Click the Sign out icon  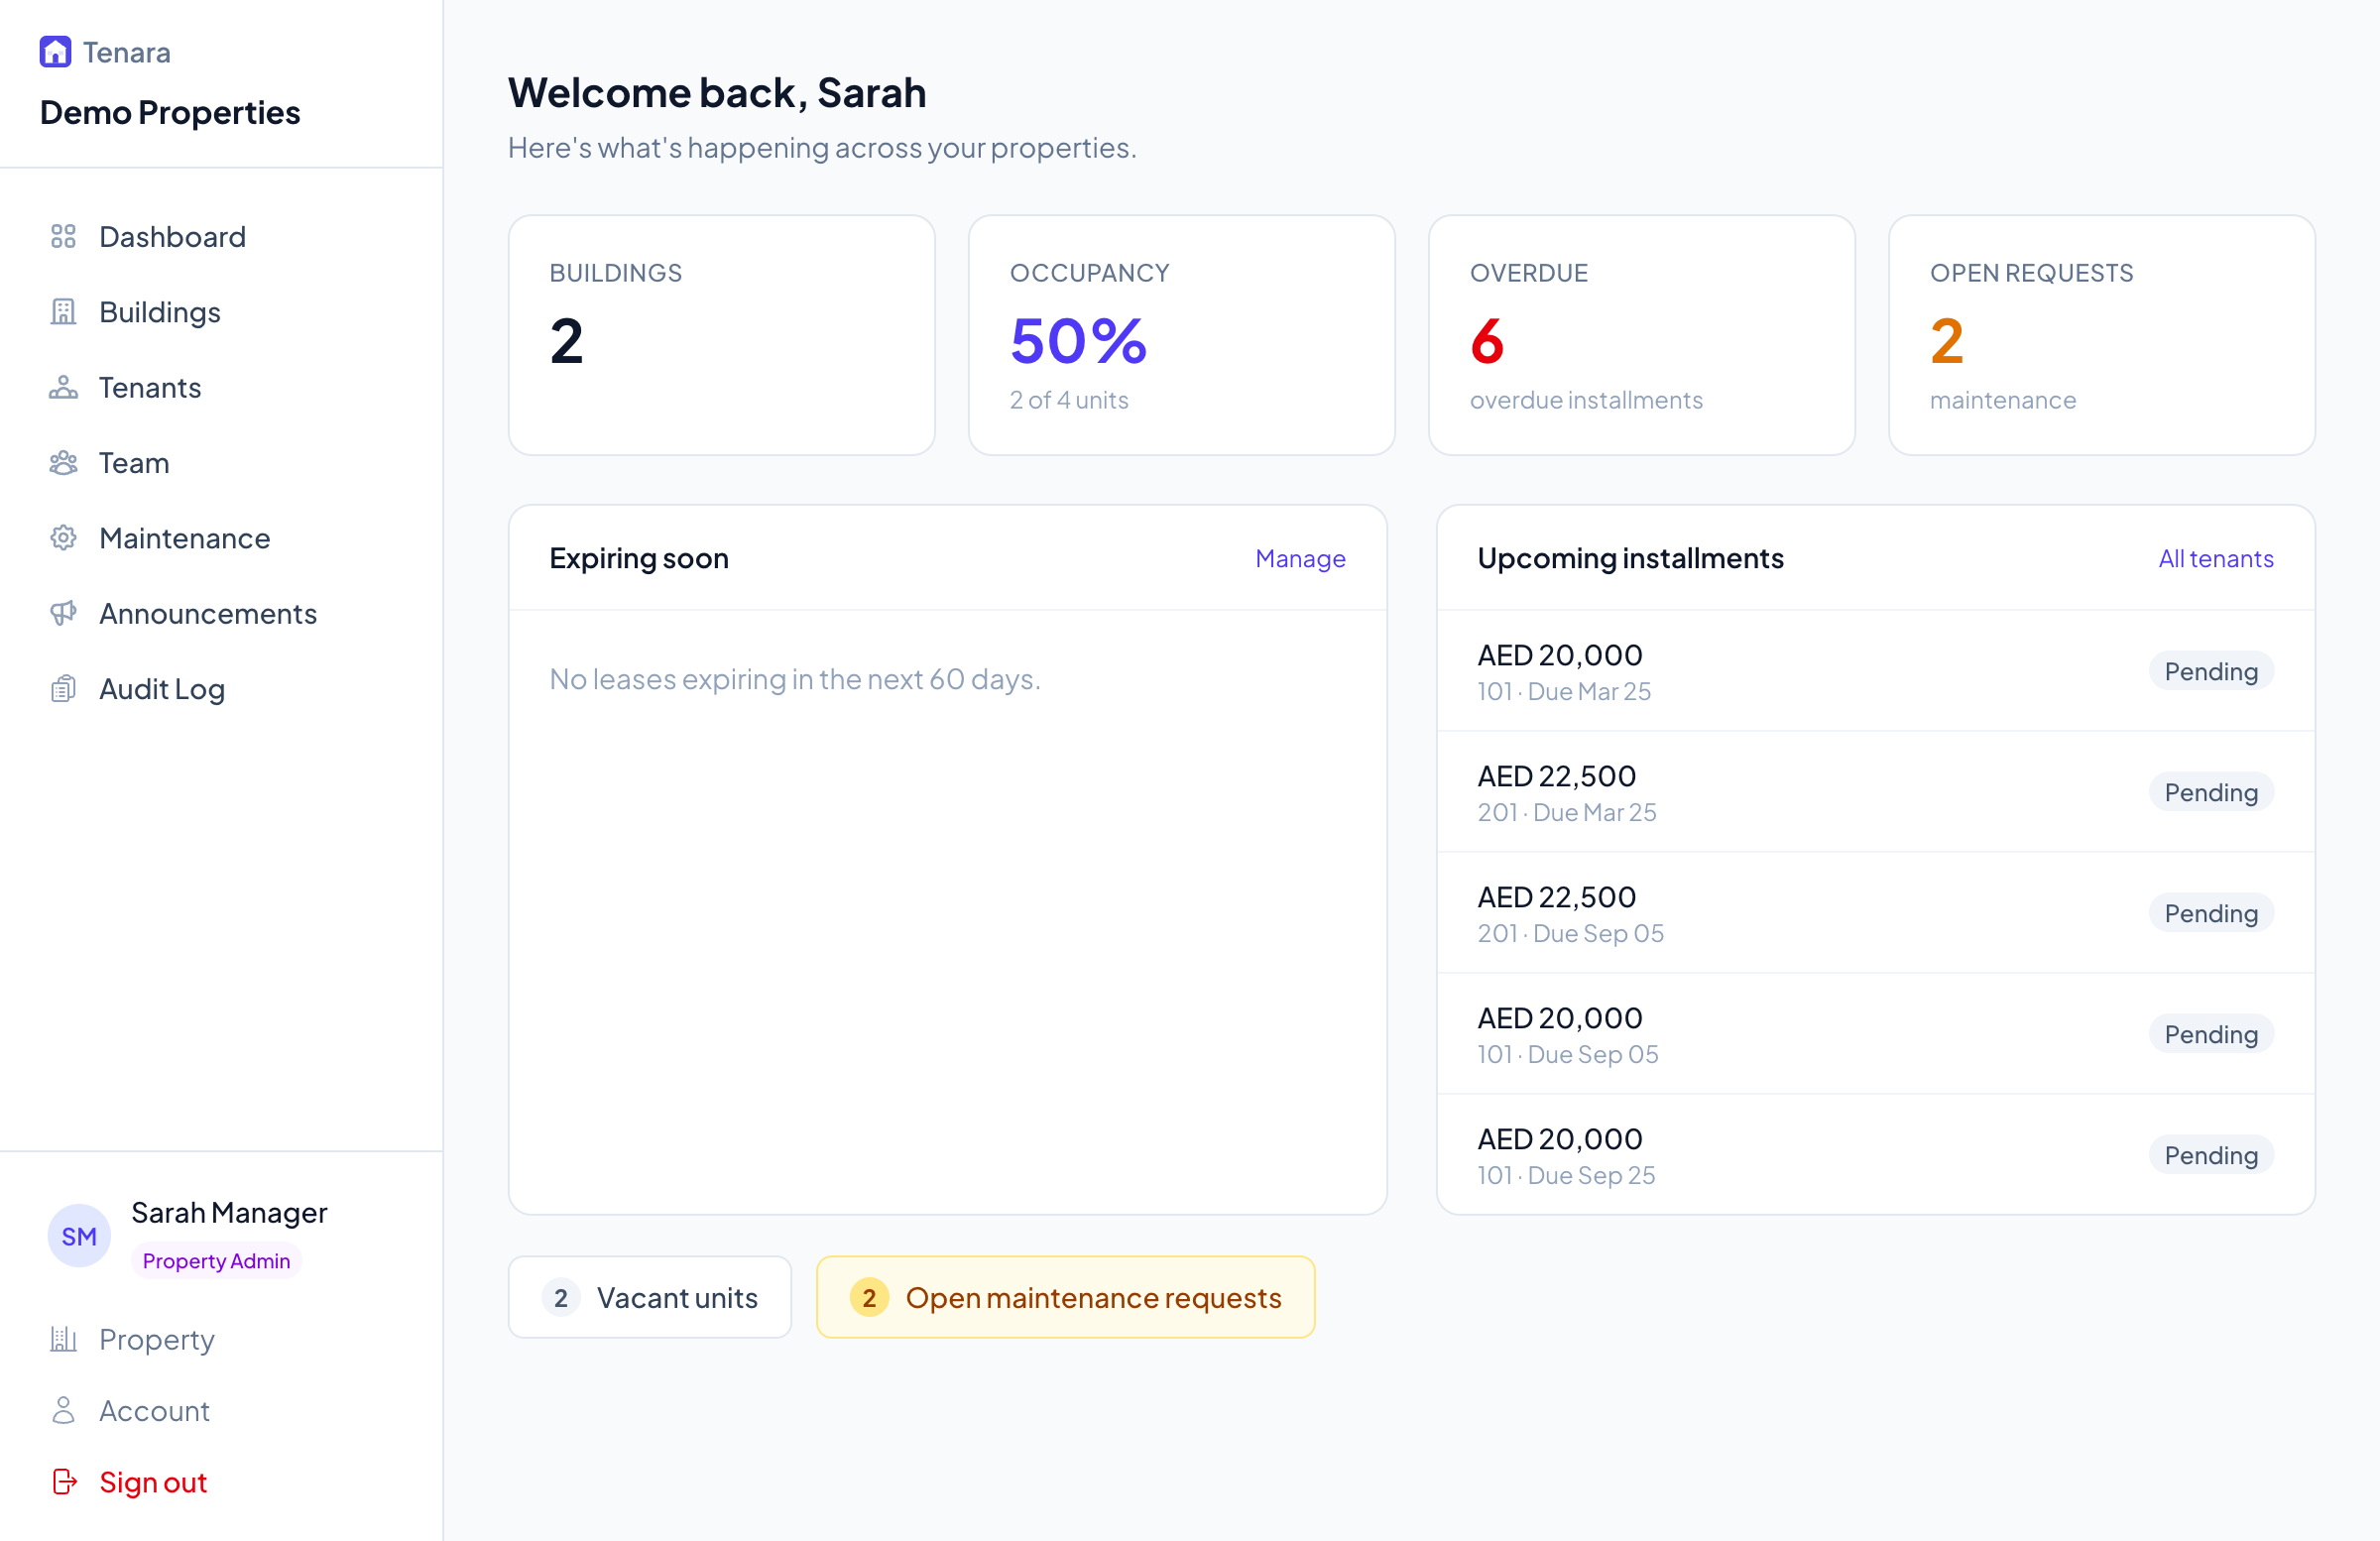click(64, 1482)
